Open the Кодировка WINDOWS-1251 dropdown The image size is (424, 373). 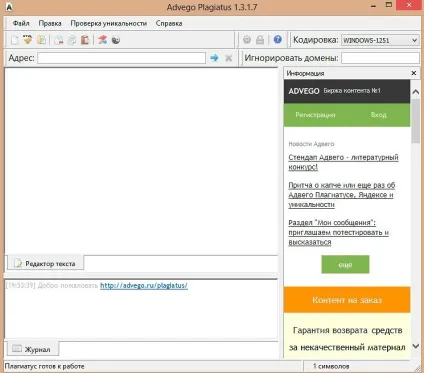point(380,40)
